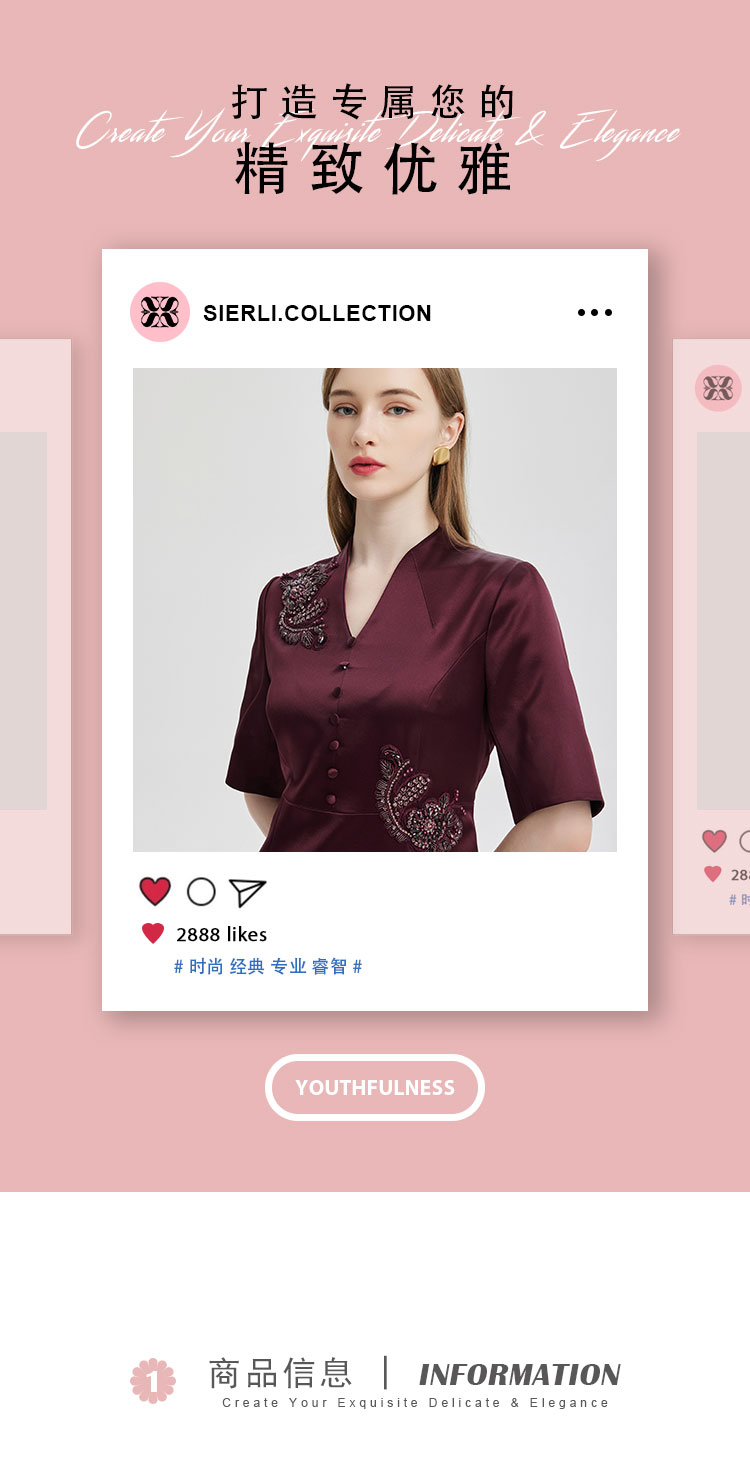
Task: Open the three-dot more options menu
Action: (595, 313)
